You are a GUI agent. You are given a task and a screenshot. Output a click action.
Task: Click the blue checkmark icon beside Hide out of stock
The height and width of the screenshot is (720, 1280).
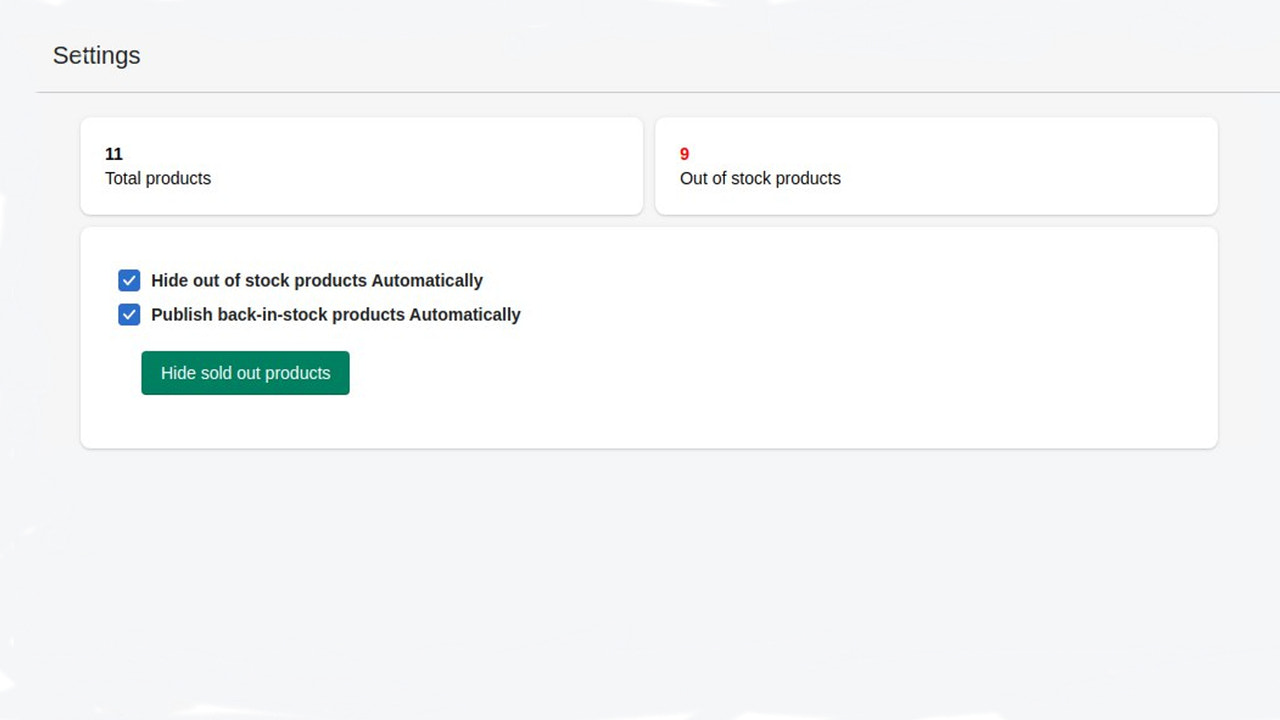pyautogui.click(x=129, y=280)
